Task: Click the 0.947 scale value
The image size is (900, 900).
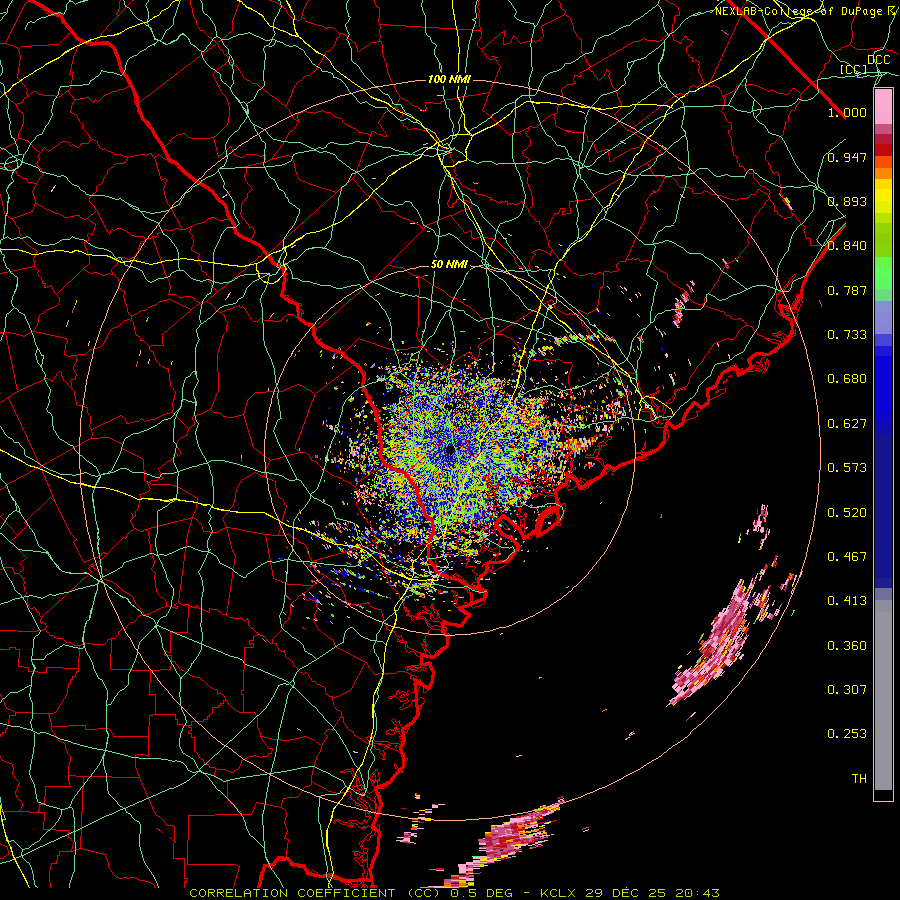Action: tap(847, 157)
